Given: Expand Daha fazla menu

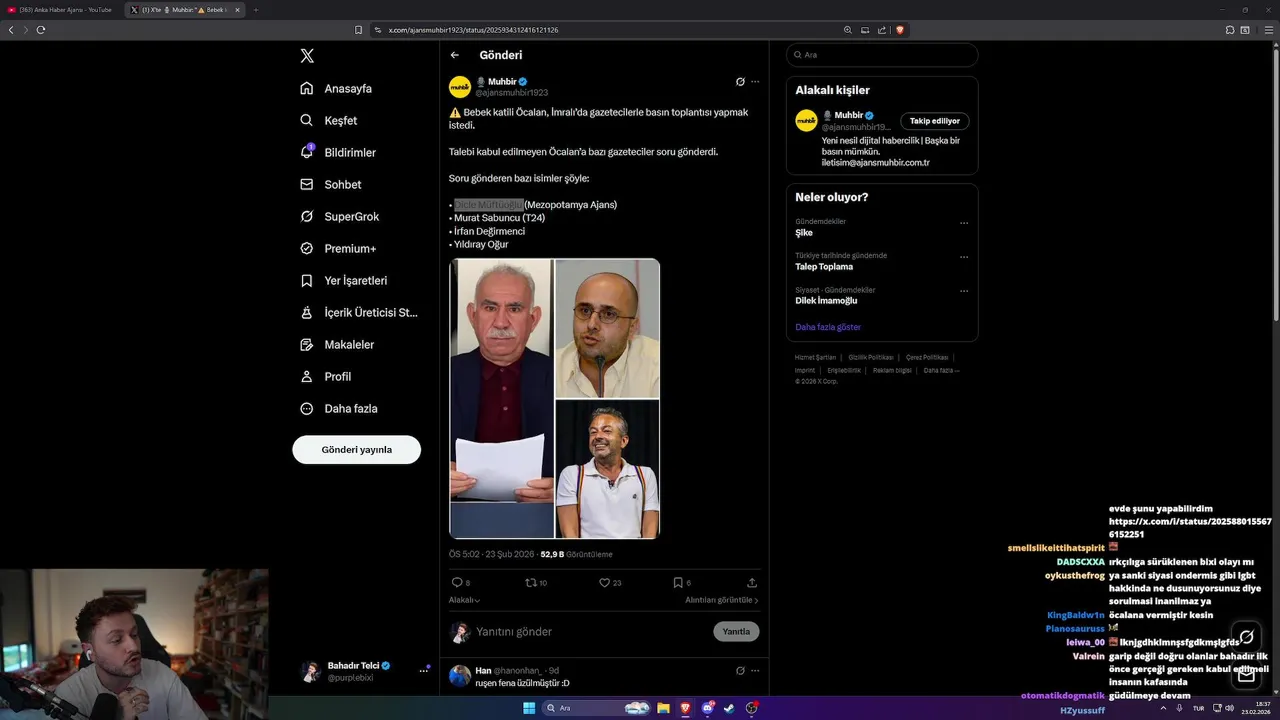Looking at the screenshot, I should pos(339,408).
